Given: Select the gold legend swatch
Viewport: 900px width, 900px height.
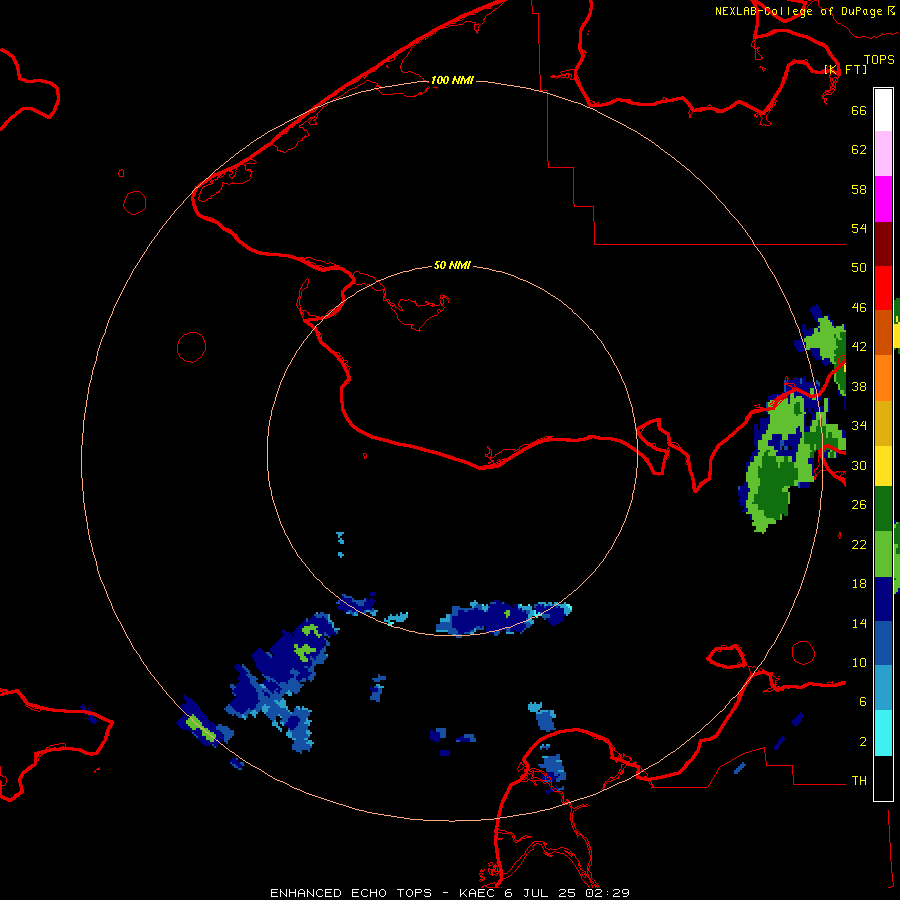Looking at the screenshot, I should click(x=883, y=424).
